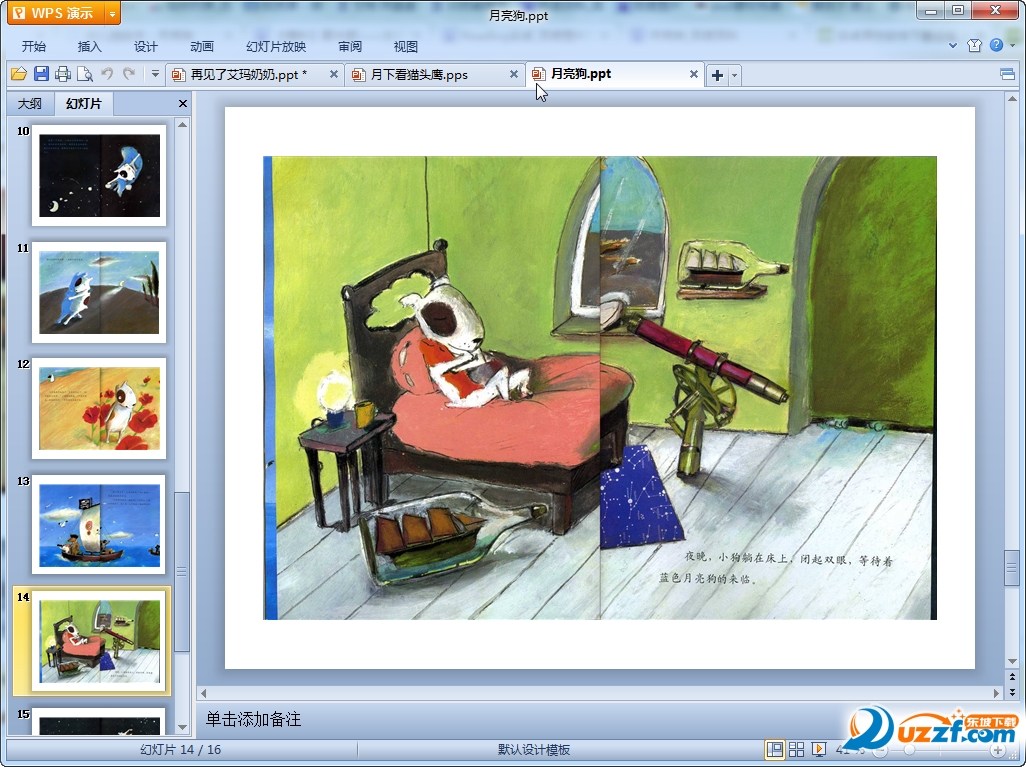This screenshot has width=1026, height=767.
Task: Switch to 再见了艾玛奶奶.ppt document tab
Action: (249, 75)
